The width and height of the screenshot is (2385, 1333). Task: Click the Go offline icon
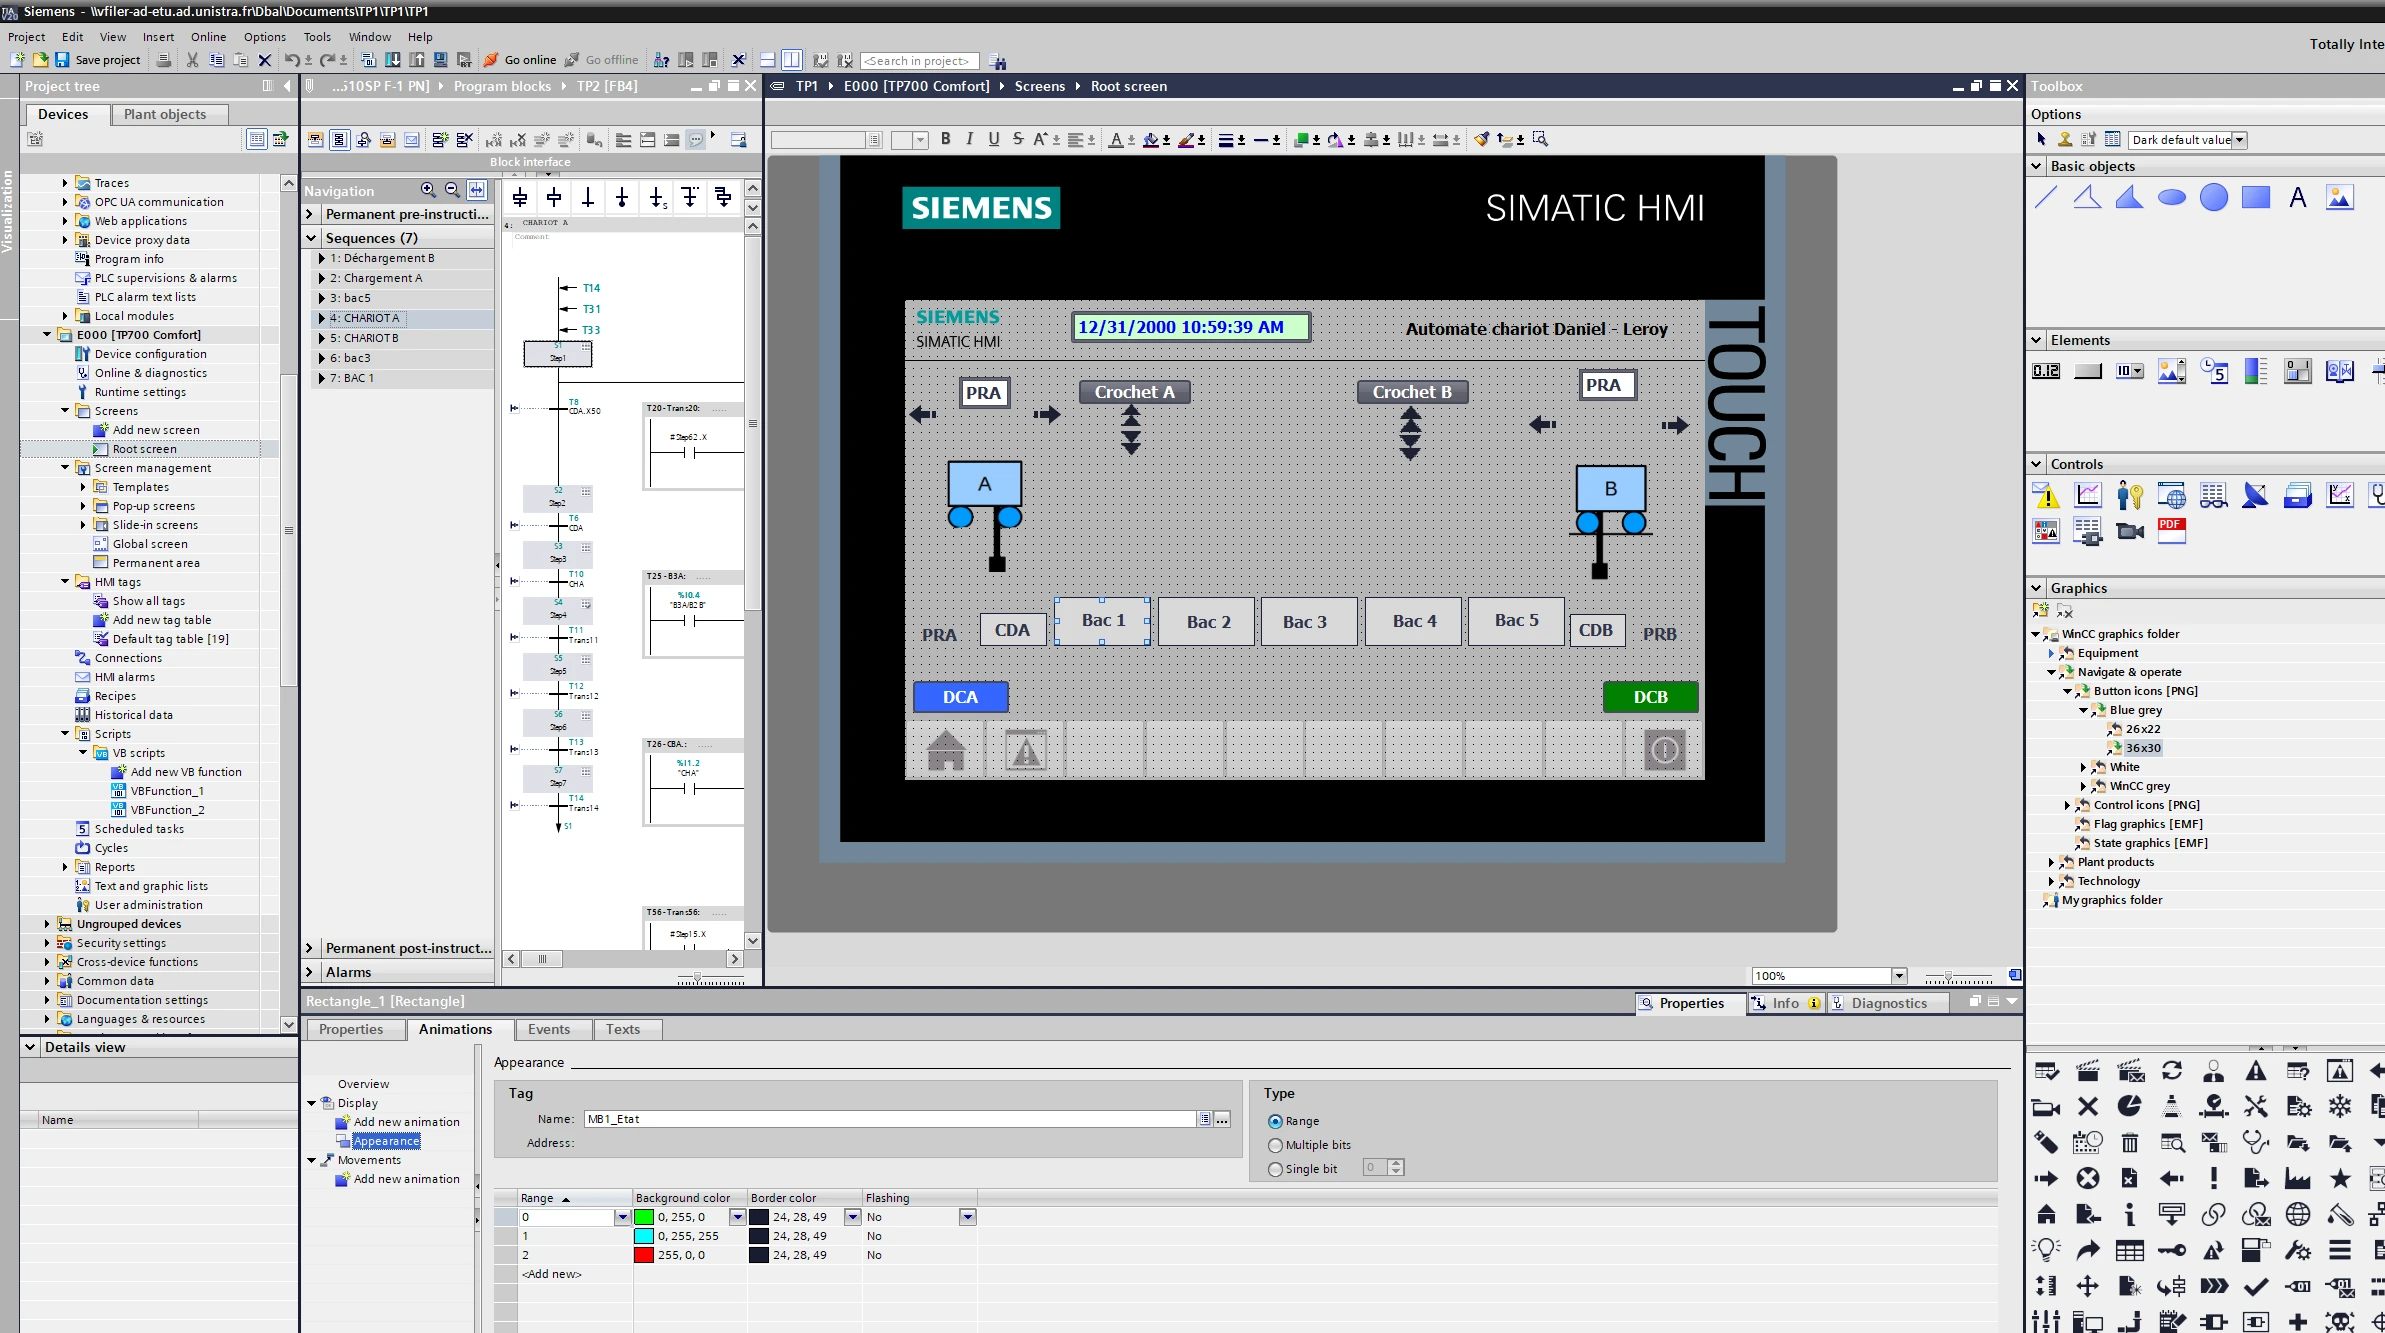pos(572,60)
